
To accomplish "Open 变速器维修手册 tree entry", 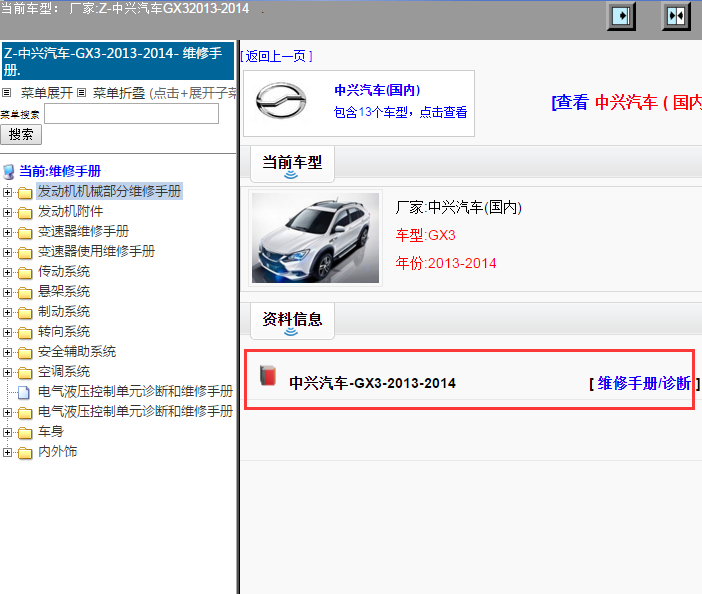I will coord(83,231).
